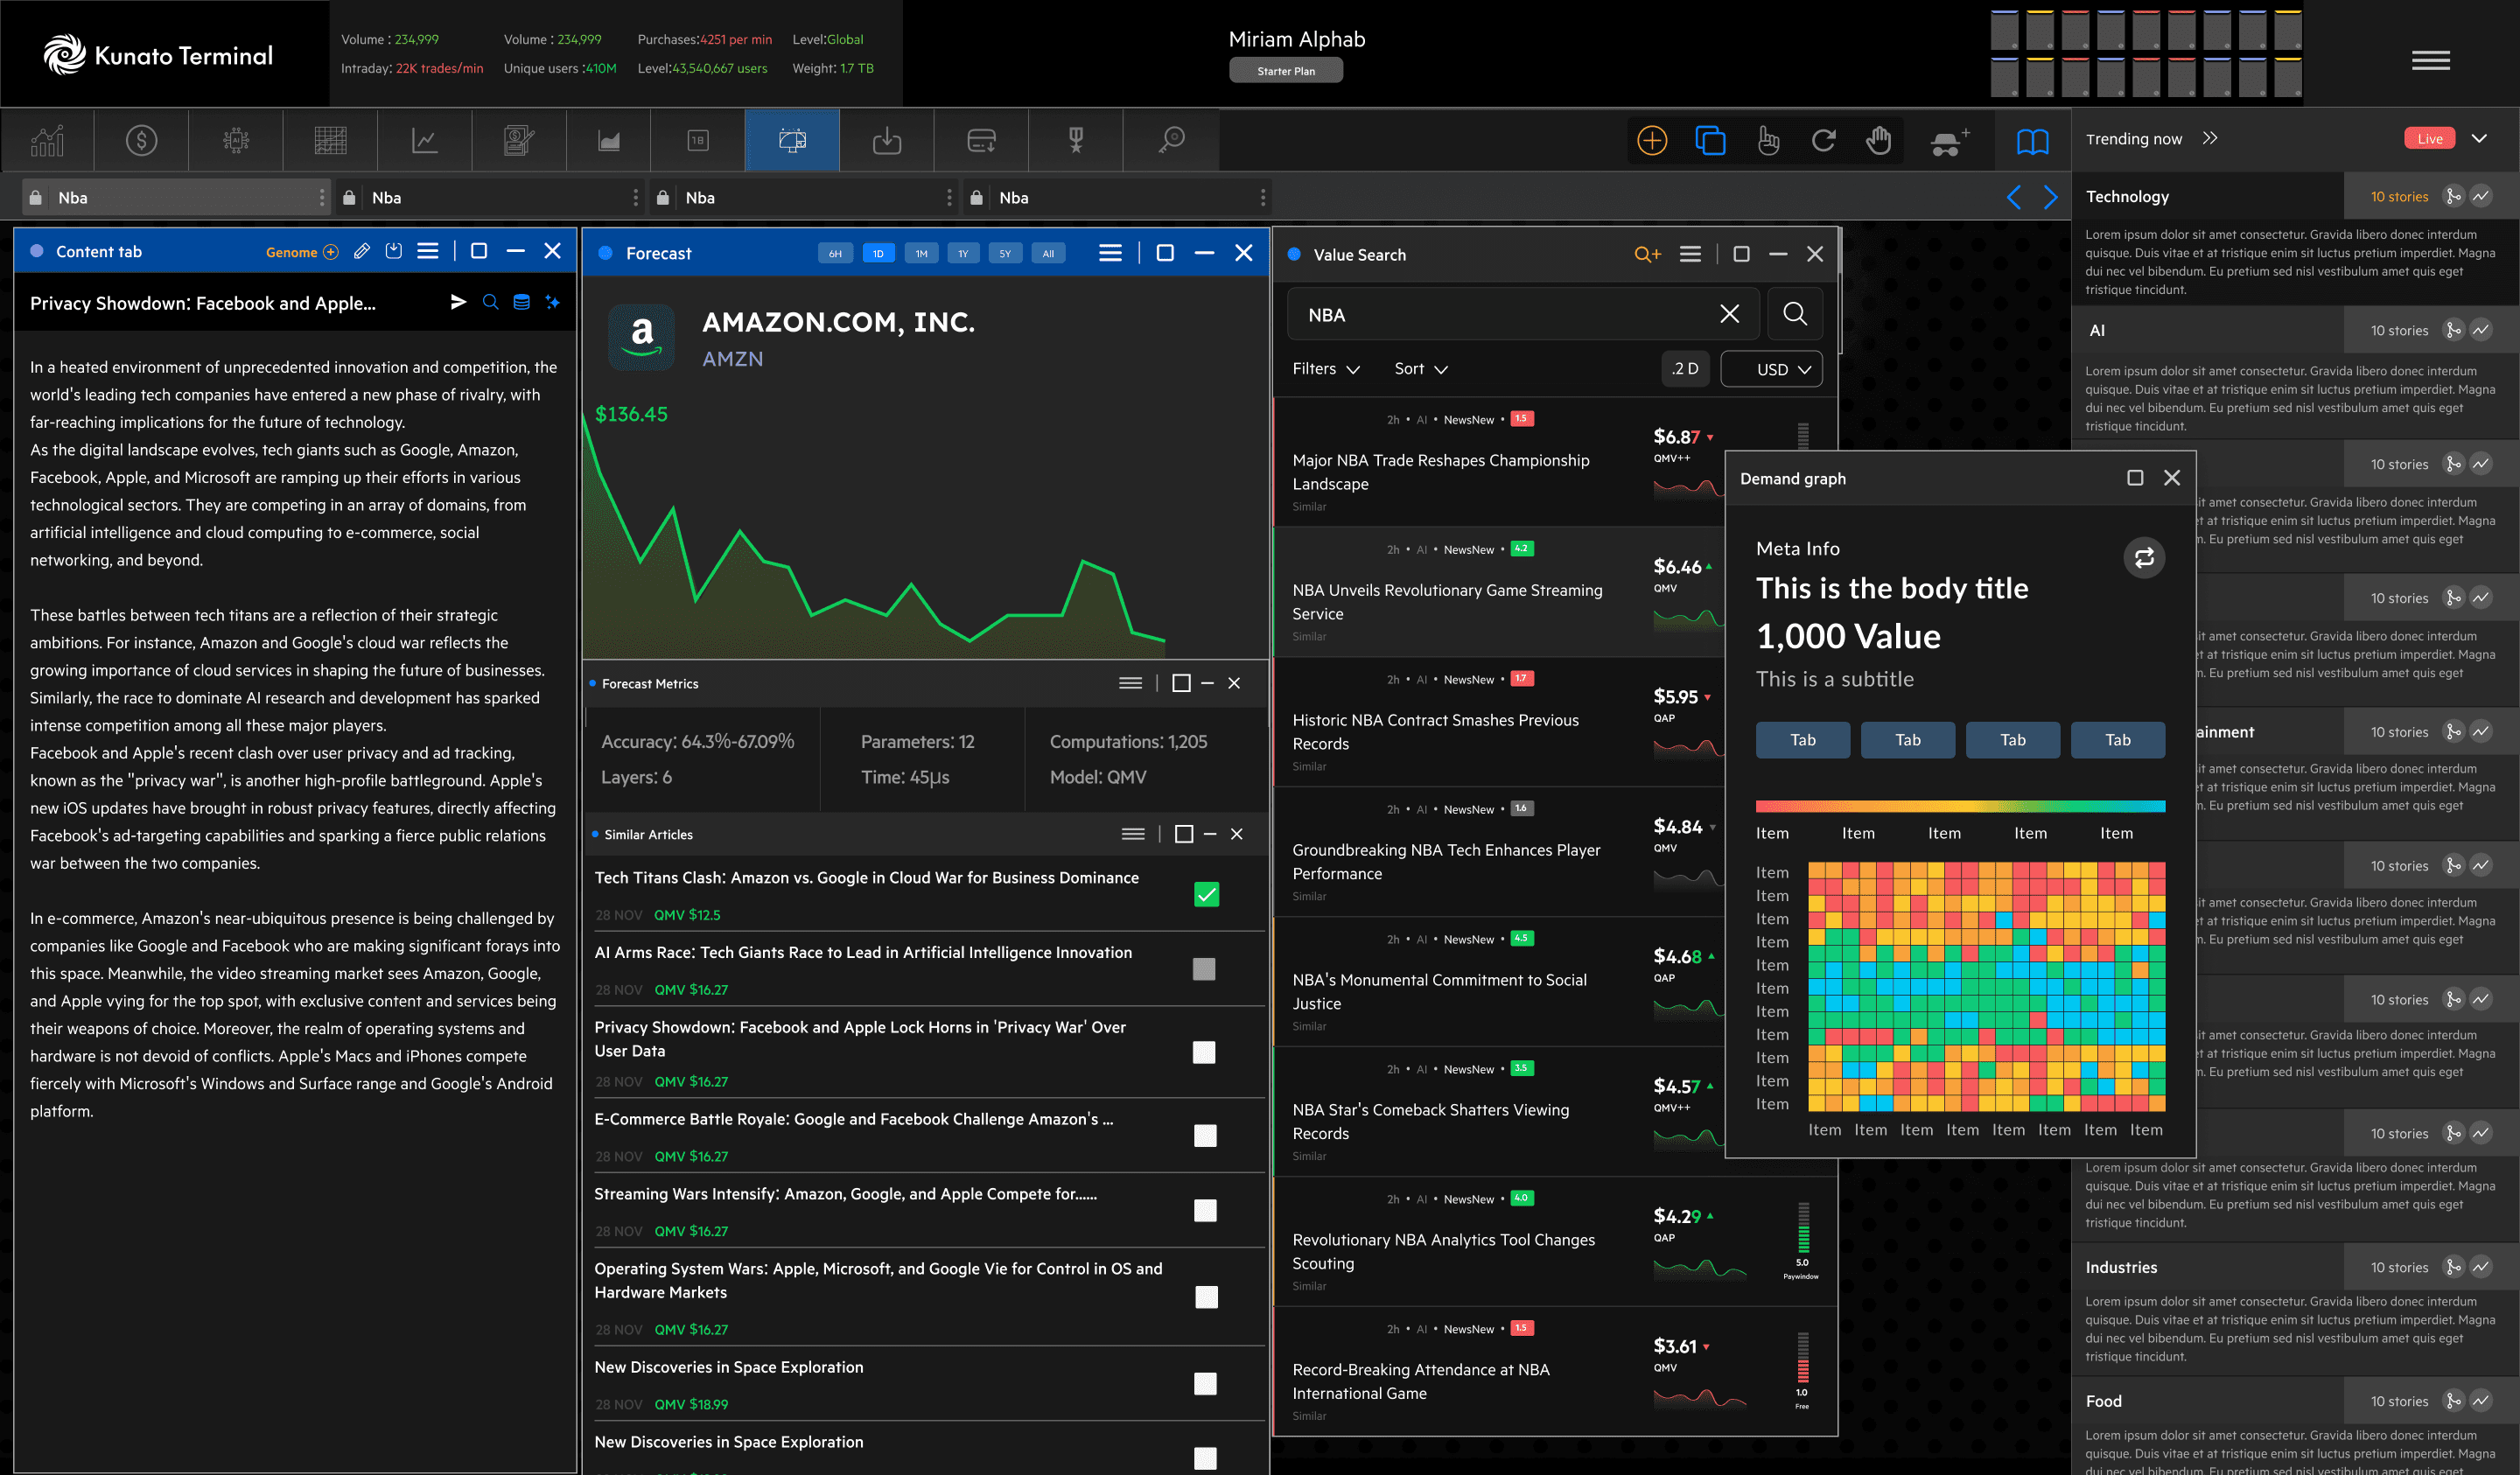Image resolution: width=2520 pixels, height=1475 pixels.
Task: Check the Privacy Showdown article checkbox
Action: pos(1204,1052)
